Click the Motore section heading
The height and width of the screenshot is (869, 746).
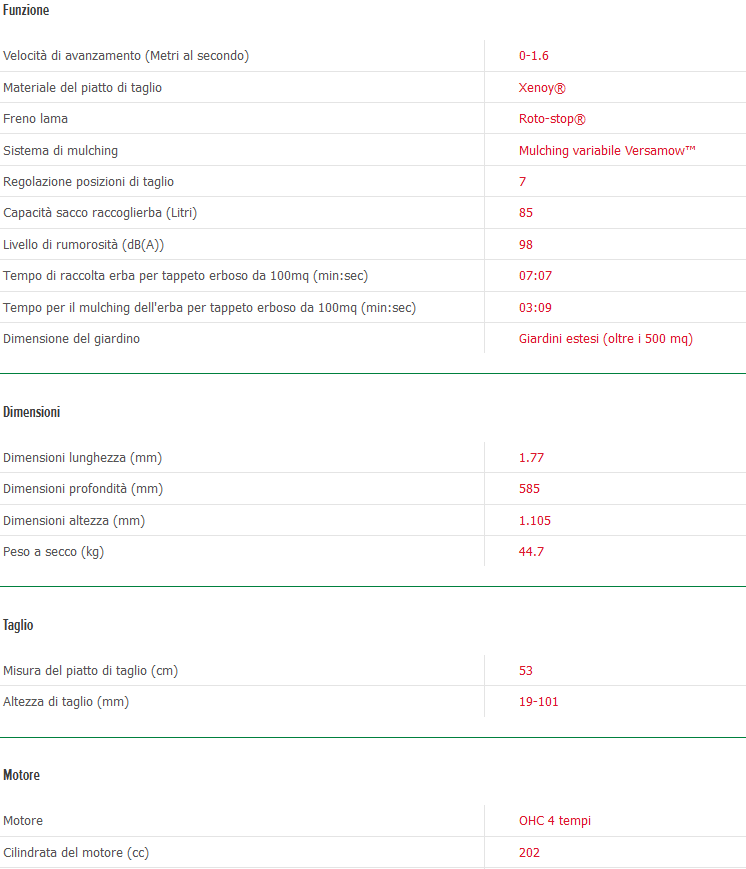(x=21, y=775)
